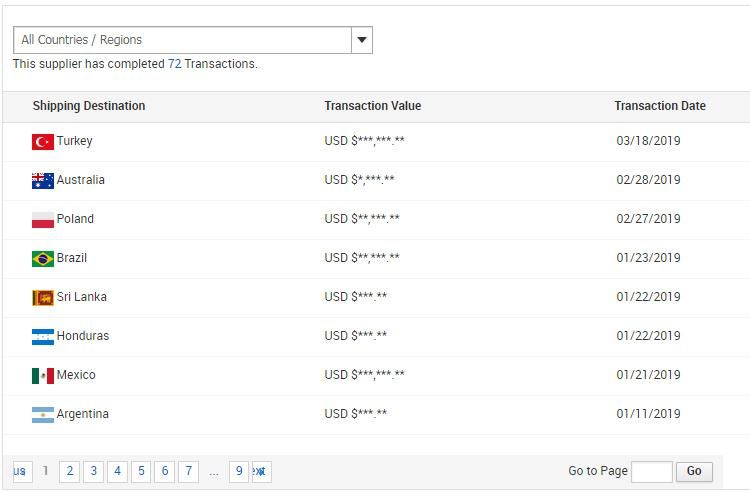Jump to page 9

pos(239,471)
